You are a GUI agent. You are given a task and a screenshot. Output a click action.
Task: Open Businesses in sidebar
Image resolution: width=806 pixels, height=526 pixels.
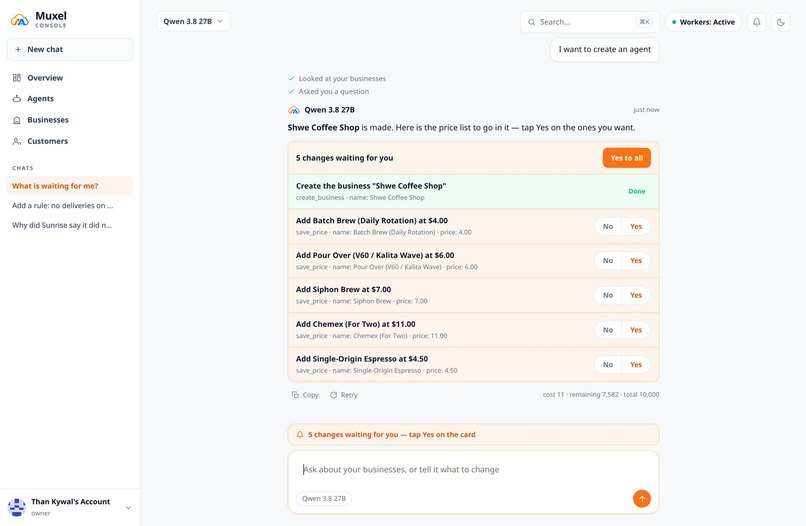tap(70, 120)
